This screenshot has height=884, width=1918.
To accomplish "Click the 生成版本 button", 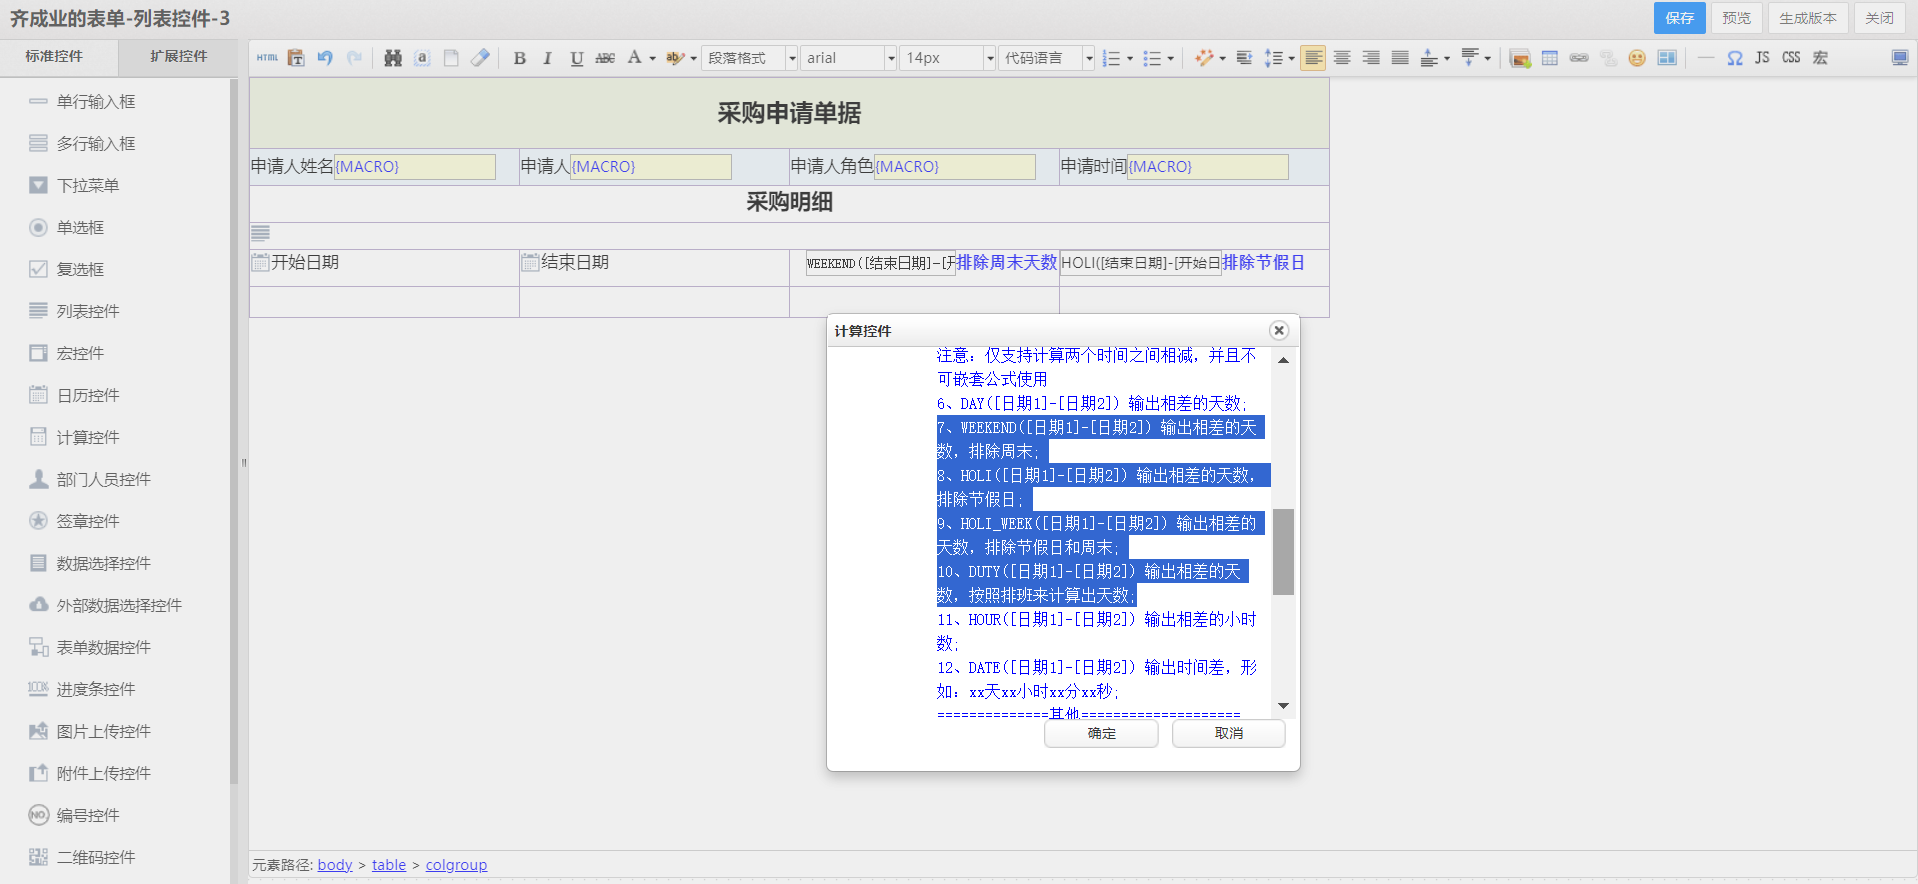I will (1808, 18).
